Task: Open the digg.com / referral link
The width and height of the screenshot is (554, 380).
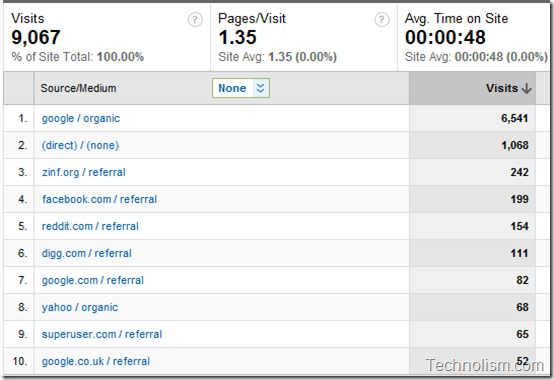Action: (87, 253)
